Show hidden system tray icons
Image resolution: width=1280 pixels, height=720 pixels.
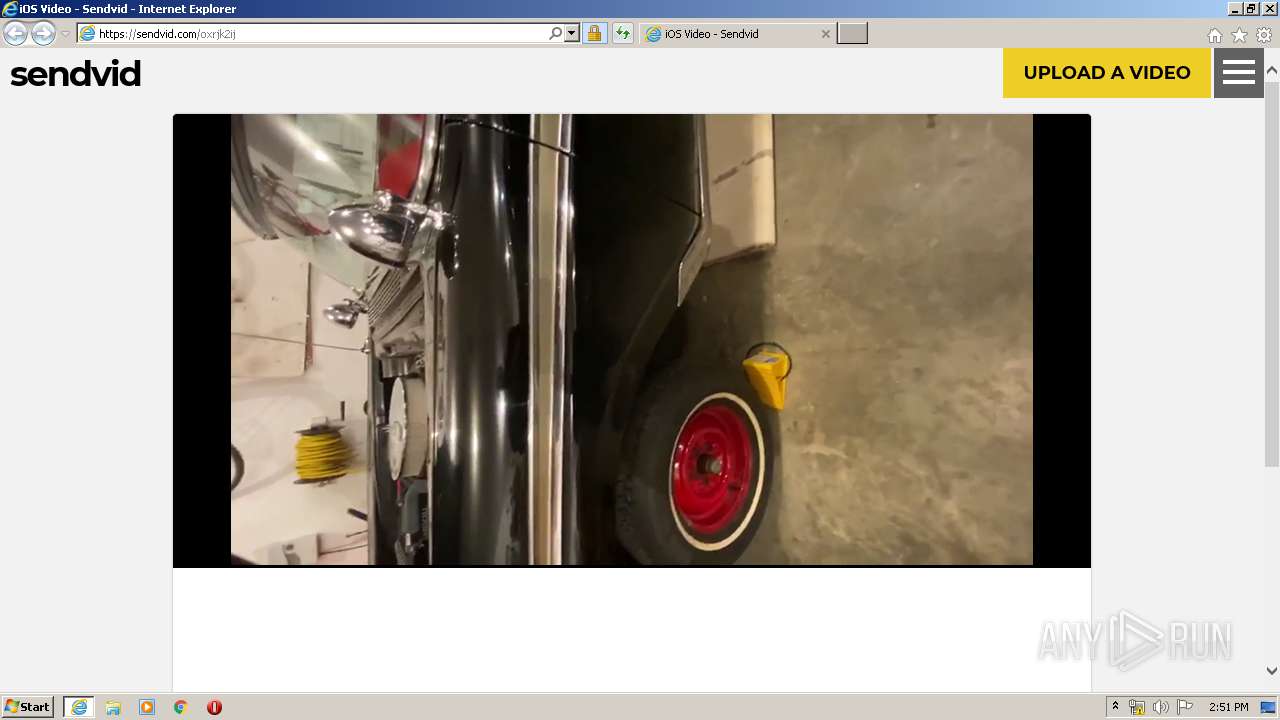[x=1115, y=707]
